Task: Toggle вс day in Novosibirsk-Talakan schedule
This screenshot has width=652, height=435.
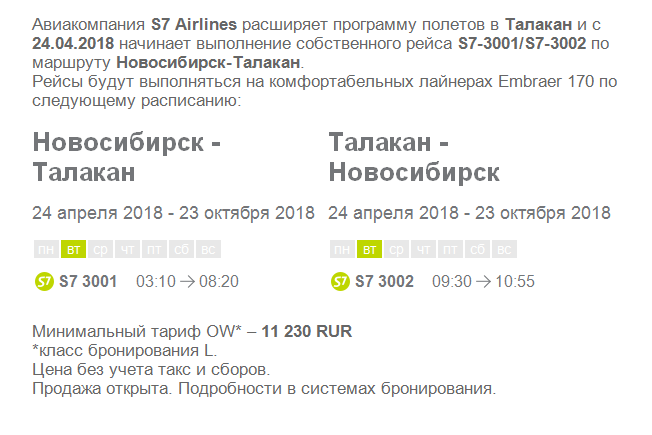Action: [x=208, y=249]
